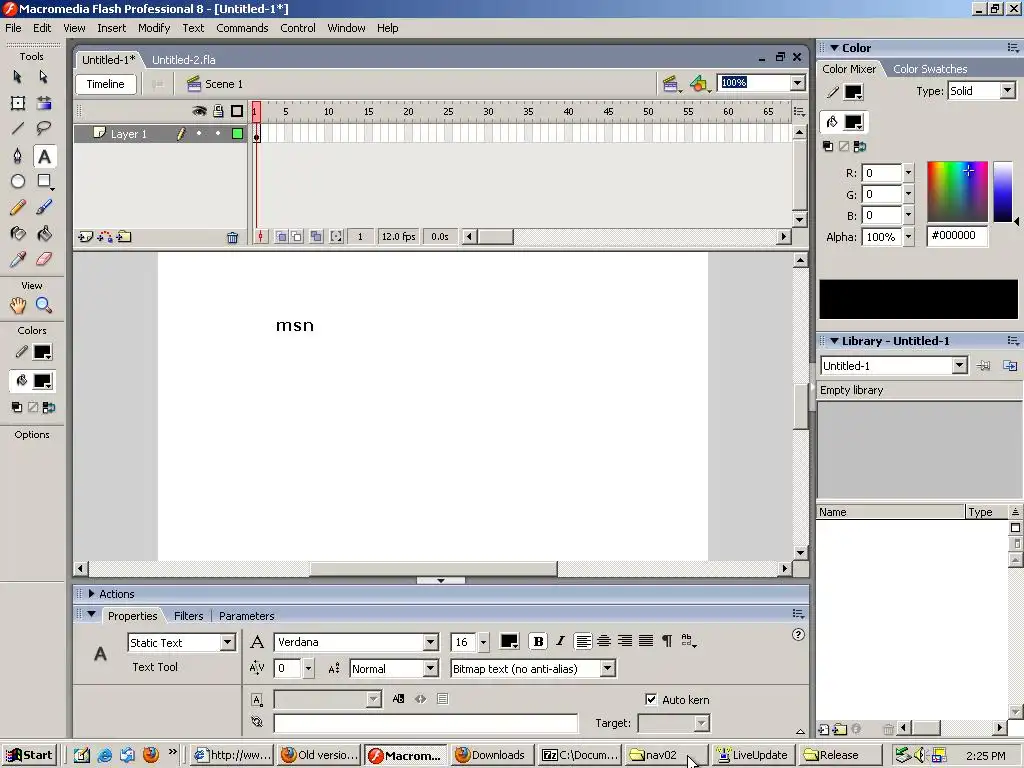The height and width of the screenshot is (768, 1024).
Task: Open the Edit Scene clapper icon
Action: 671,84
